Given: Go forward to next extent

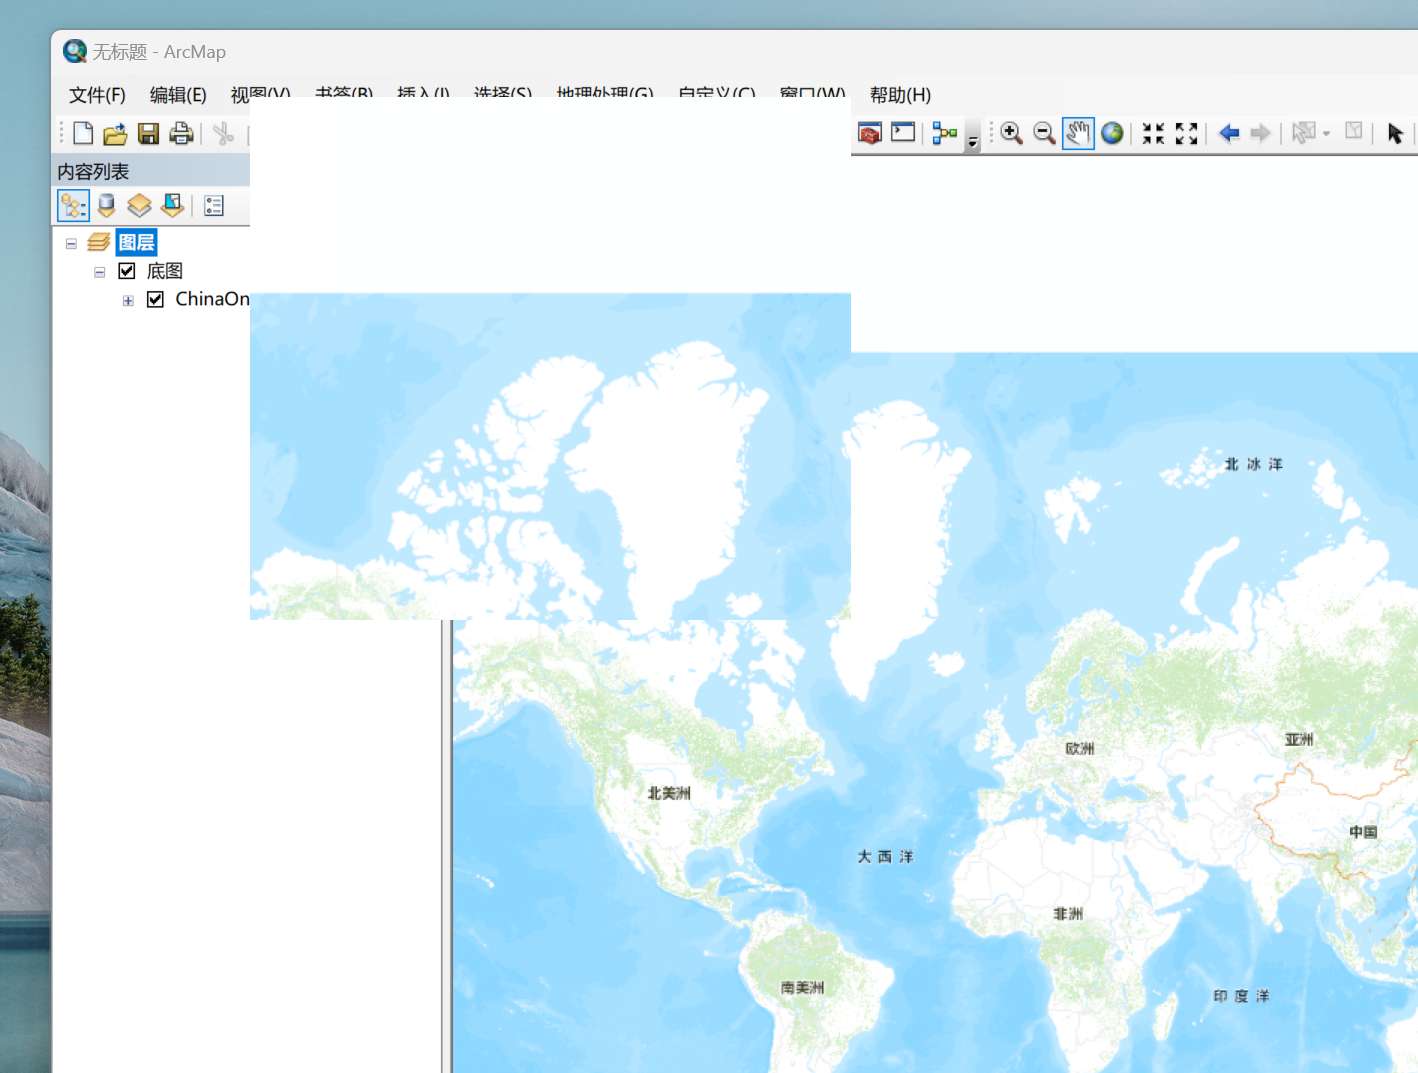Looking at the screenshot, I should [1261, 133].
